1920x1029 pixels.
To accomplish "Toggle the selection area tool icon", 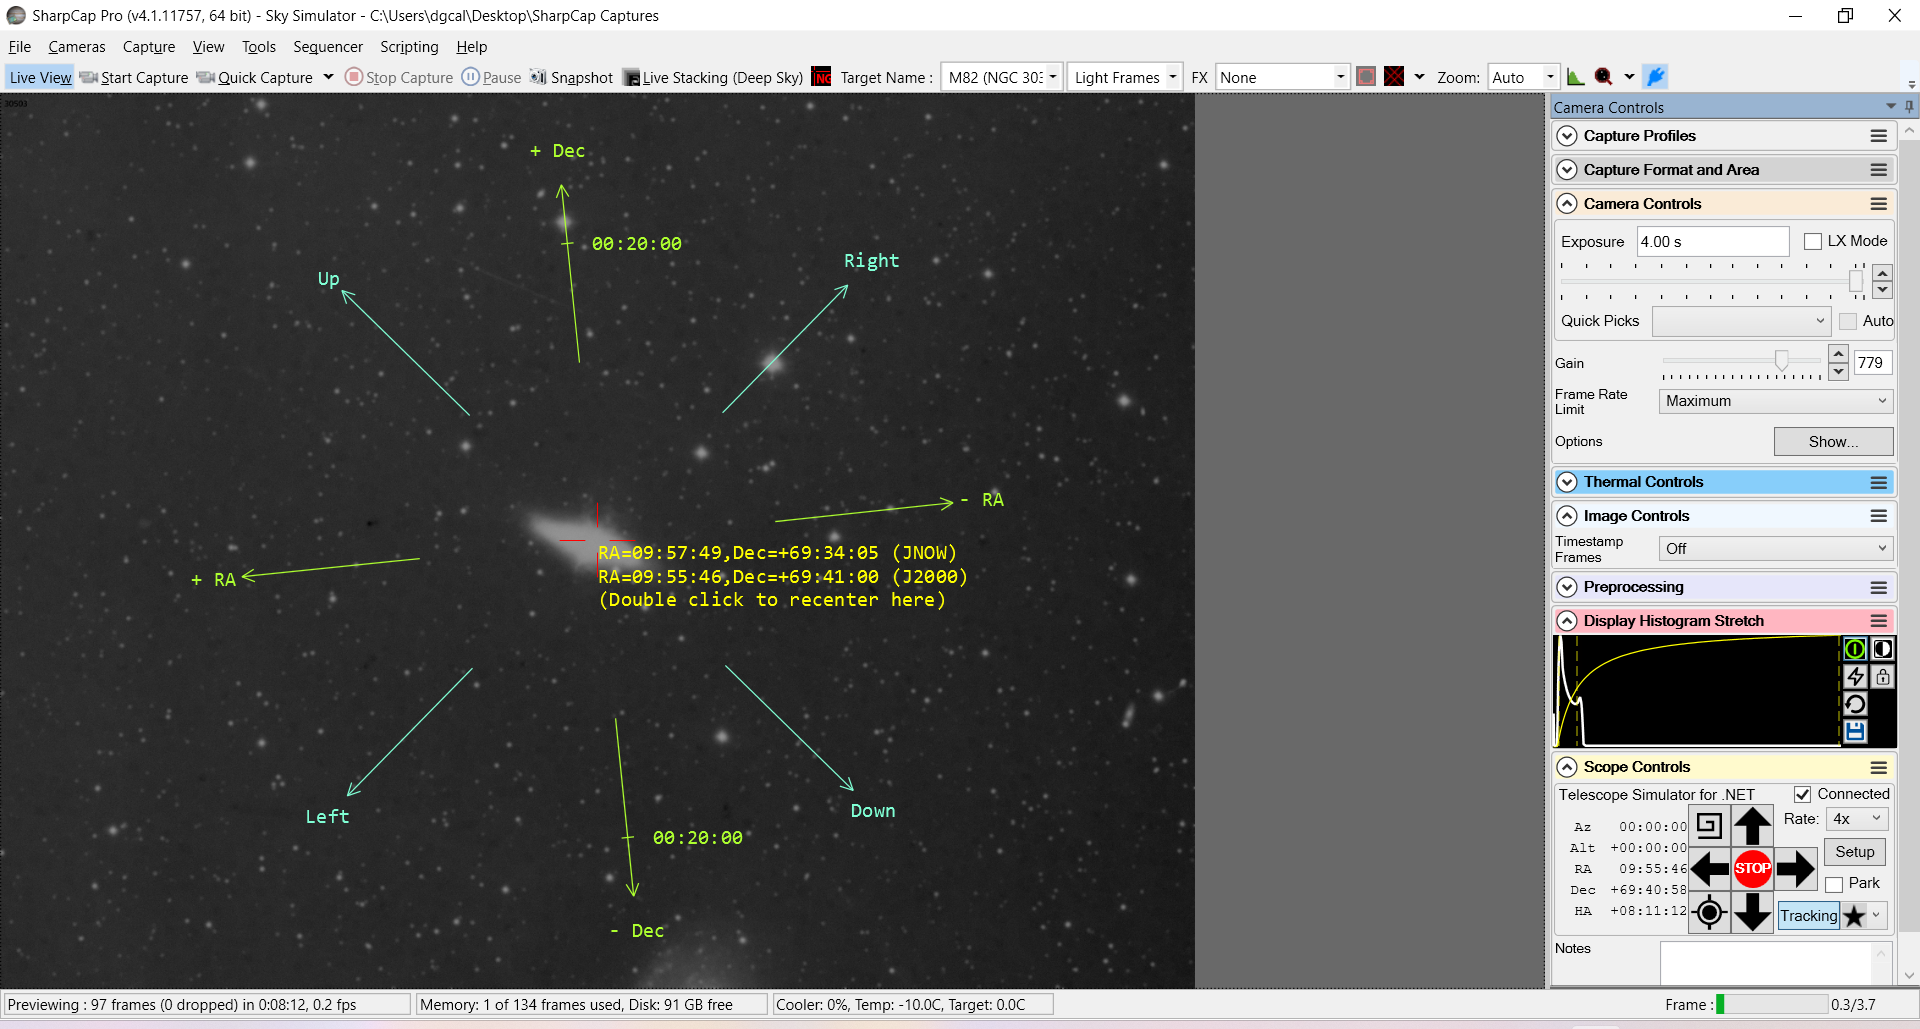I will tap(1366, 76).
